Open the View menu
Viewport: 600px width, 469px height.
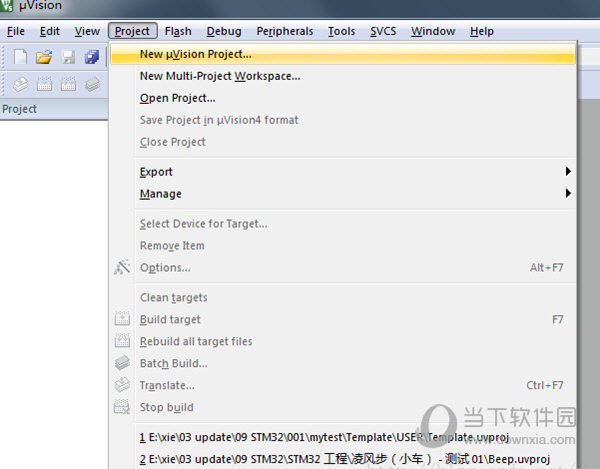87,31
